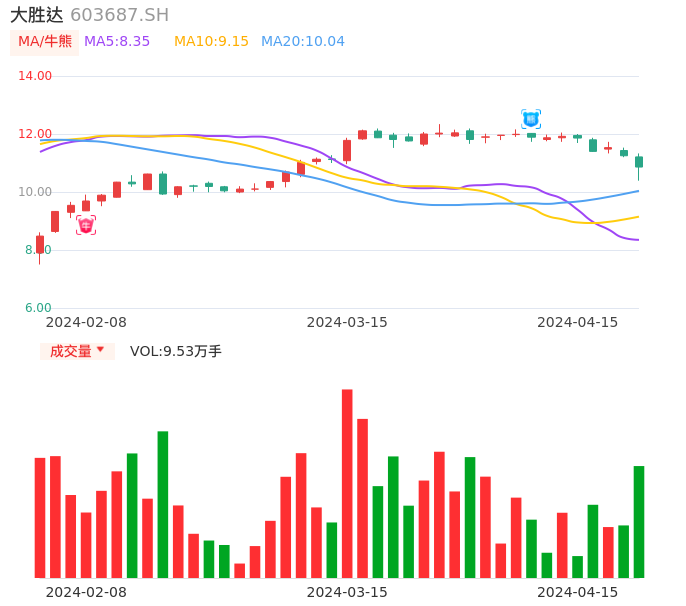Screen dimensions: 686x606
Task: Click the MA20:10.04 legend label
Action: 303,42
